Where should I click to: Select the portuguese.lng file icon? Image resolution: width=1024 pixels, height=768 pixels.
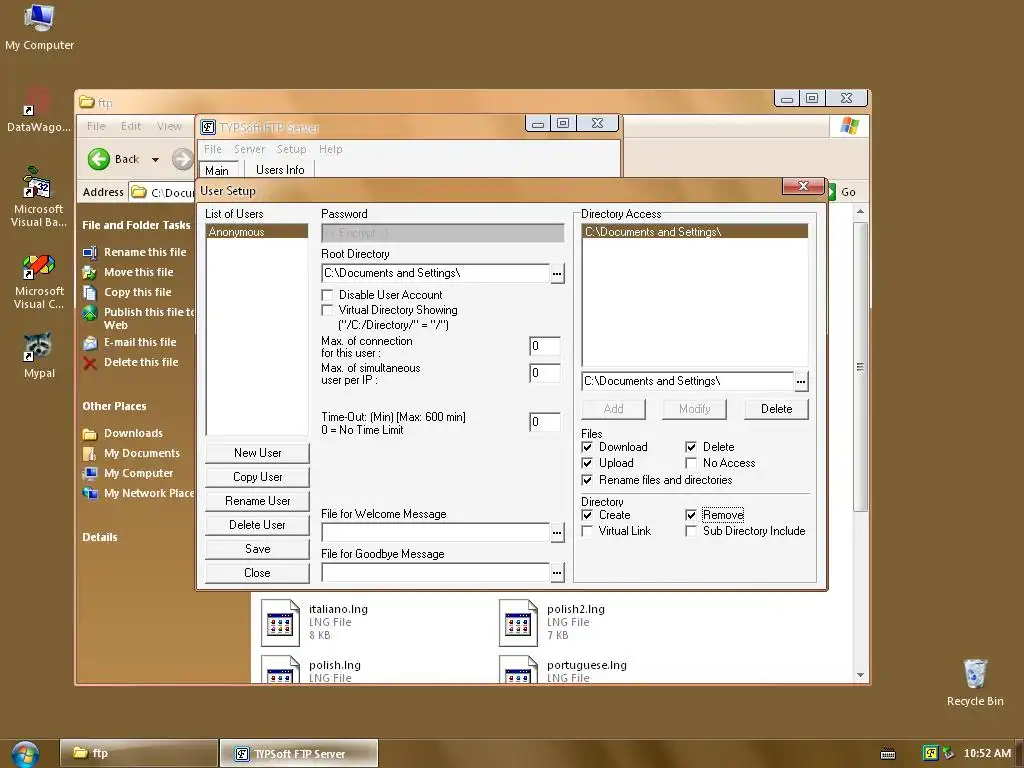pos(518,669)
